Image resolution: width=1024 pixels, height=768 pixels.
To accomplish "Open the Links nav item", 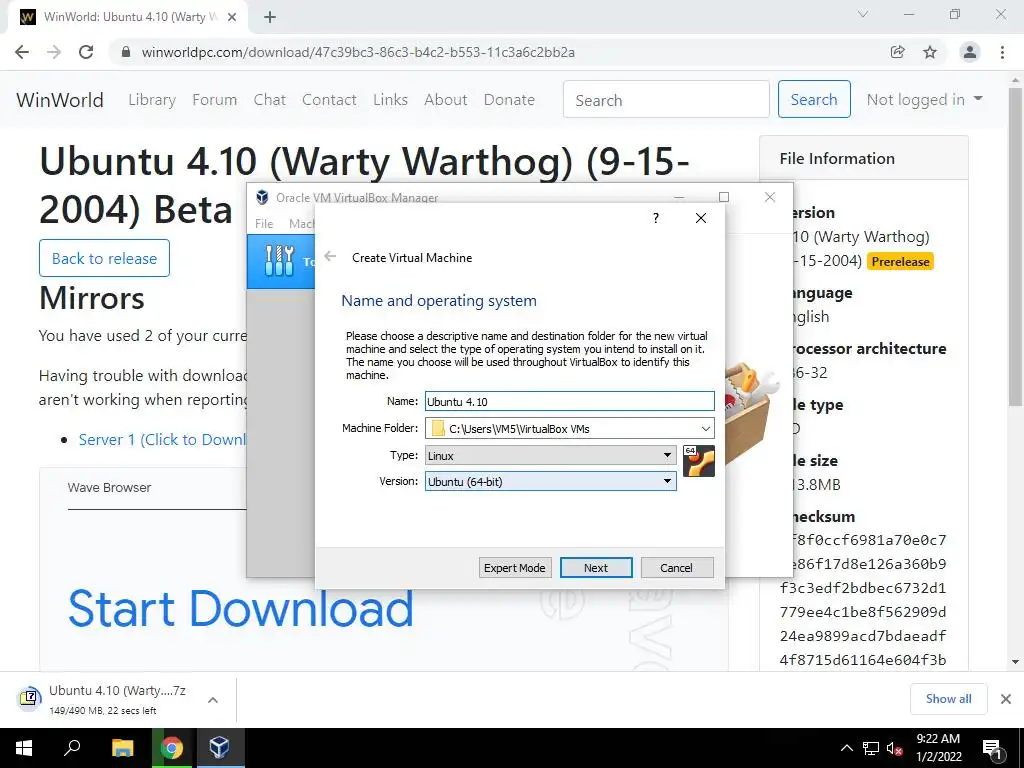I will tap(390, 99).
